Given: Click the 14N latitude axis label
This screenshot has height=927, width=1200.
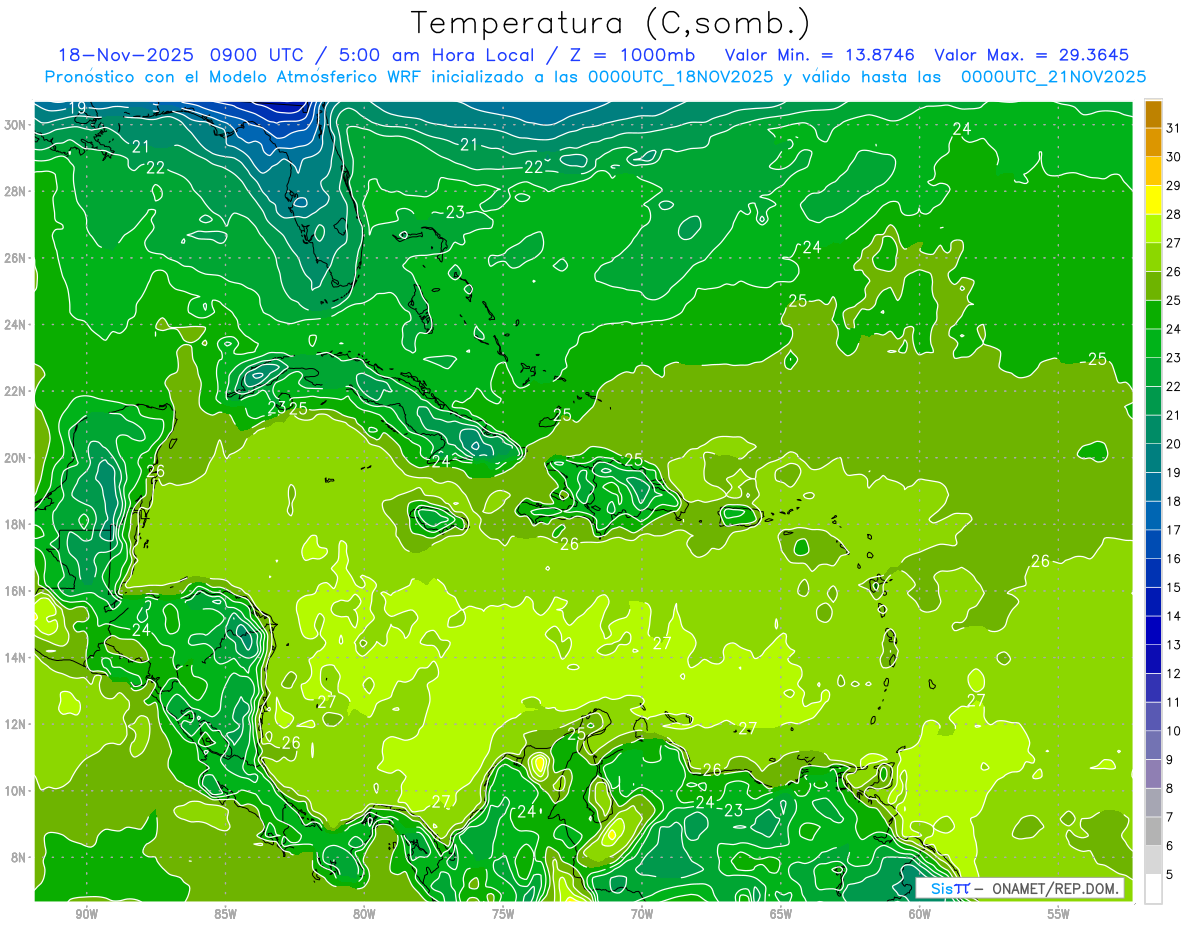Looking at the screenshot, I should (16, 658).
